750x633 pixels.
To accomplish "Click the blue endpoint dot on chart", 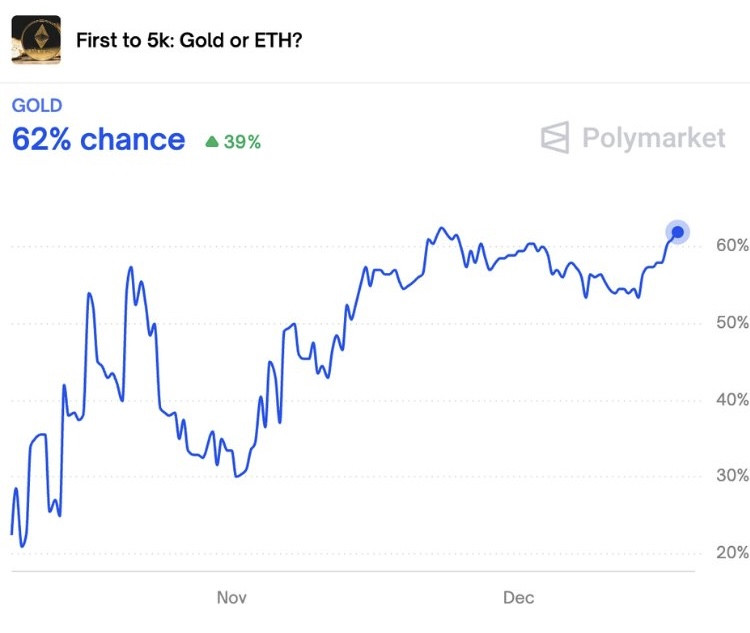I will click(677, 233).
